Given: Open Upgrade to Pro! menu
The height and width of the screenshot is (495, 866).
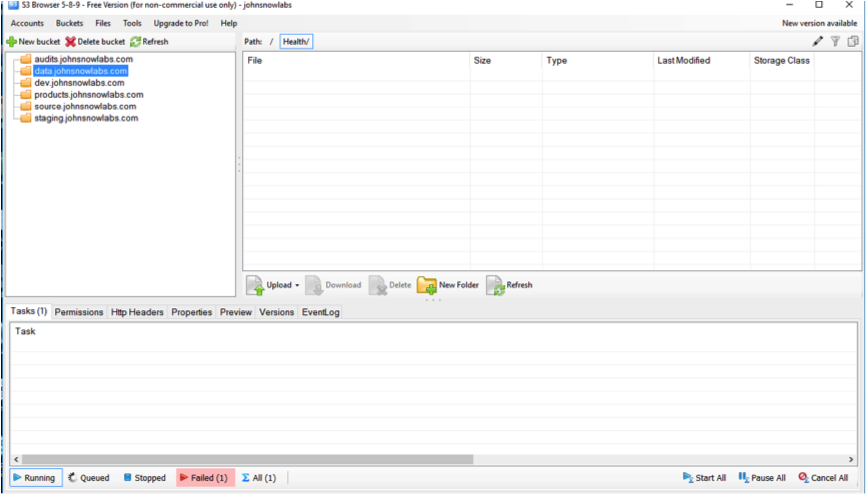Looking at the screenshot, I should point(181,23).
